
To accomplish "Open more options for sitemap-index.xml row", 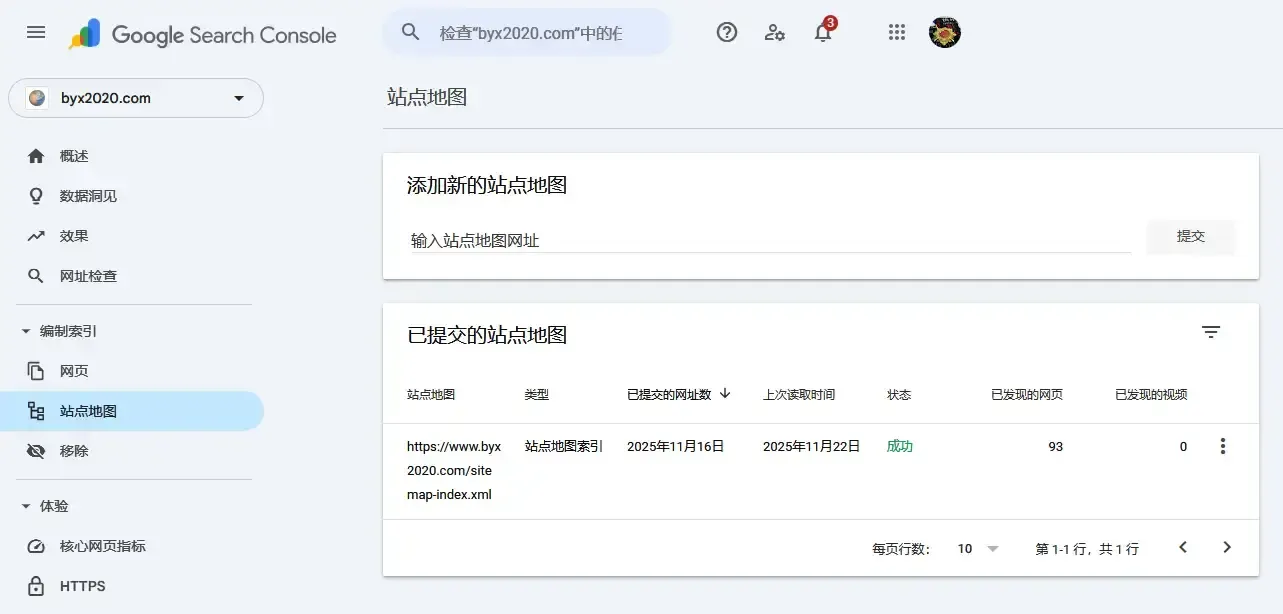I will coord(1222,447).
